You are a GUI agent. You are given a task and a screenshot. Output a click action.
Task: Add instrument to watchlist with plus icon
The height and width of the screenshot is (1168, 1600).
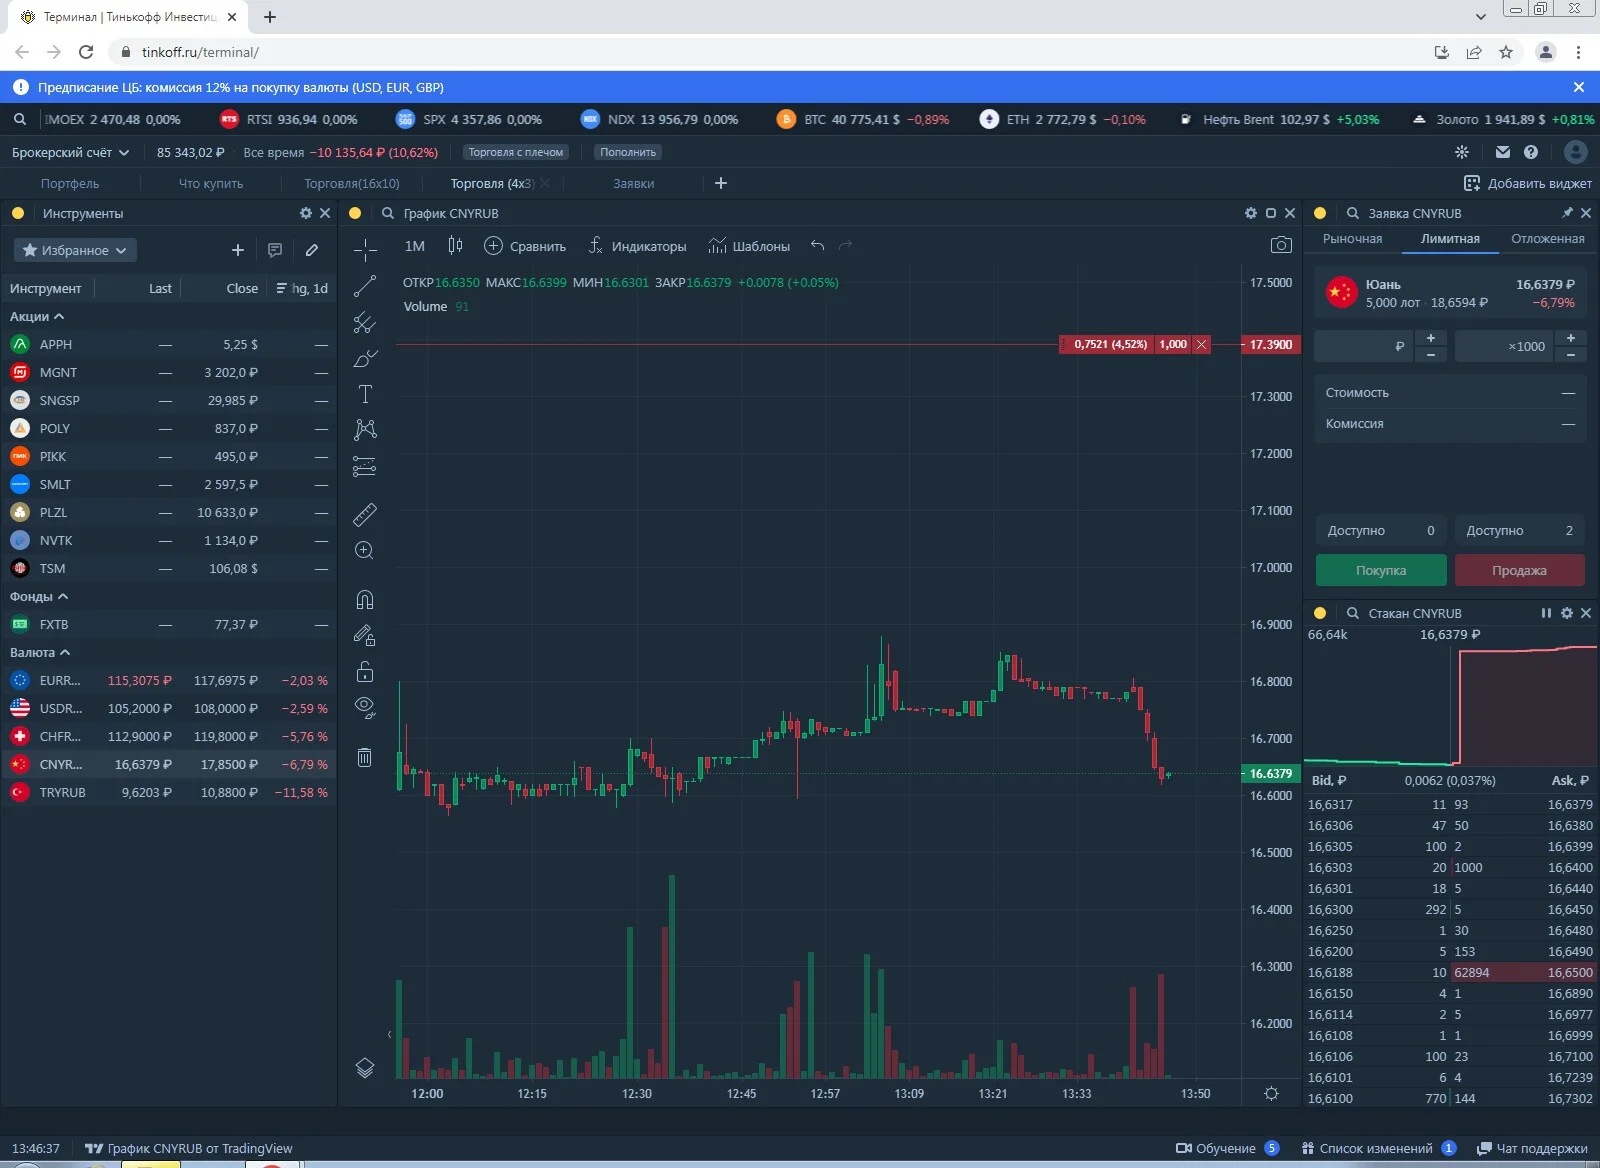(x=238, y=250)
